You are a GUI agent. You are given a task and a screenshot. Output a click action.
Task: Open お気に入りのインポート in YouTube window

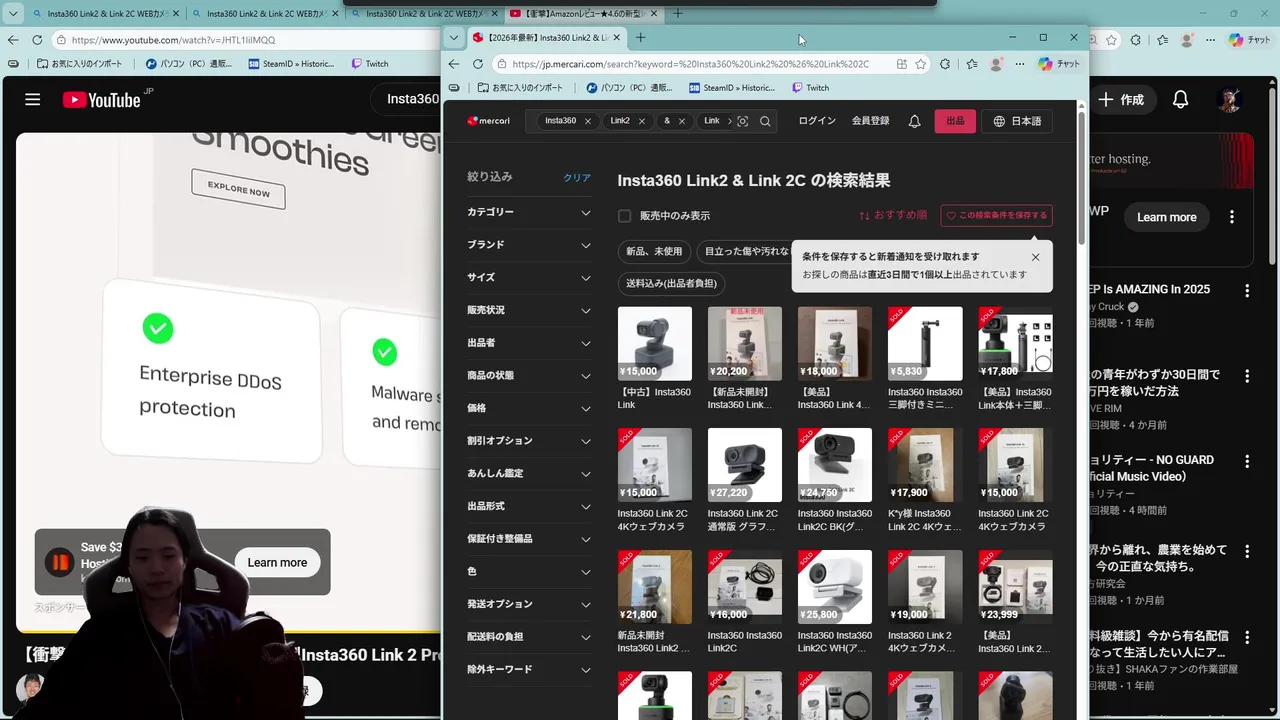click(79, 64)
